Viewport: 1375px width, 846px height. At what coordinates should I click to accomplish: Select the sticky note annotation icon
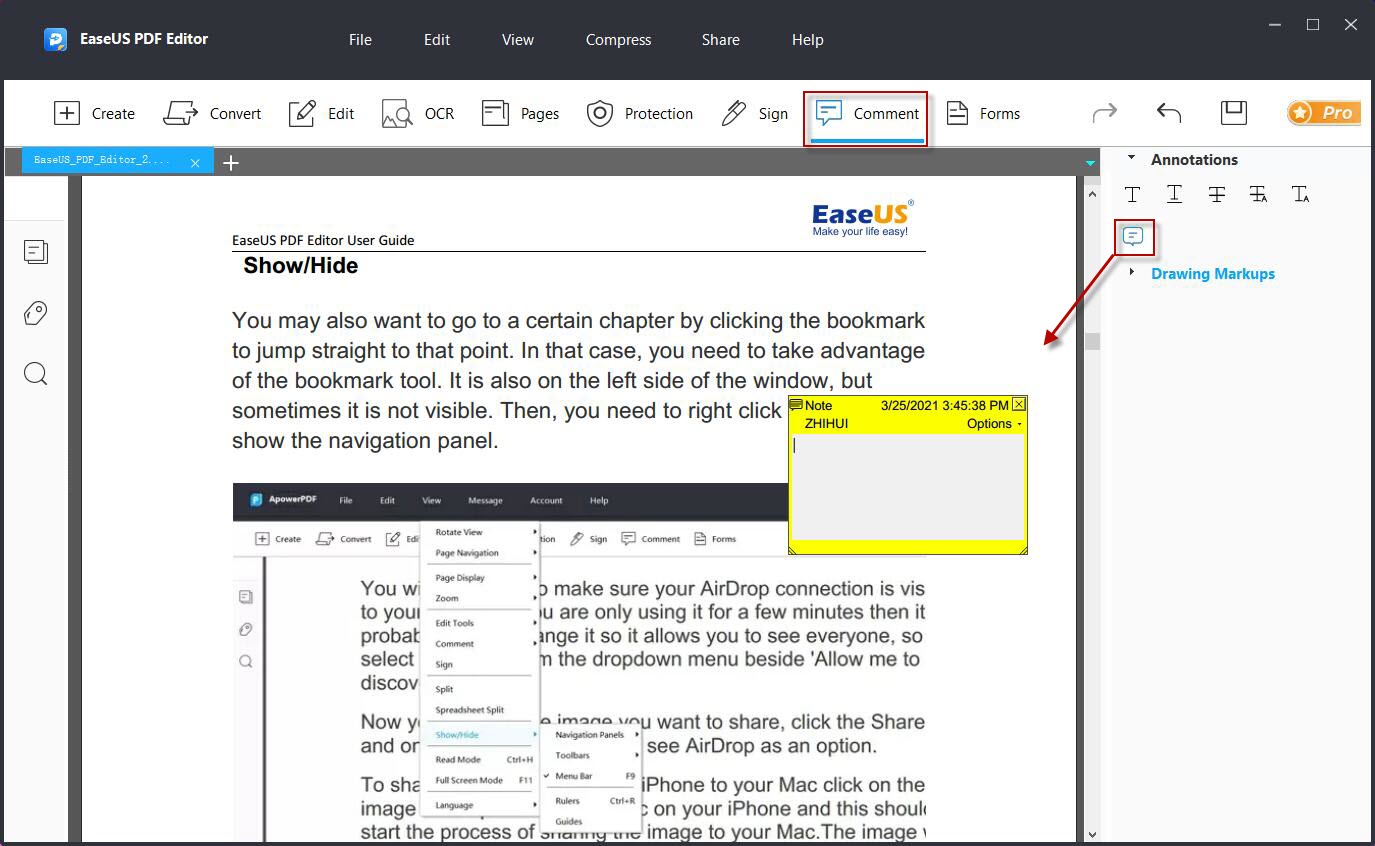tap(1133, 236)
